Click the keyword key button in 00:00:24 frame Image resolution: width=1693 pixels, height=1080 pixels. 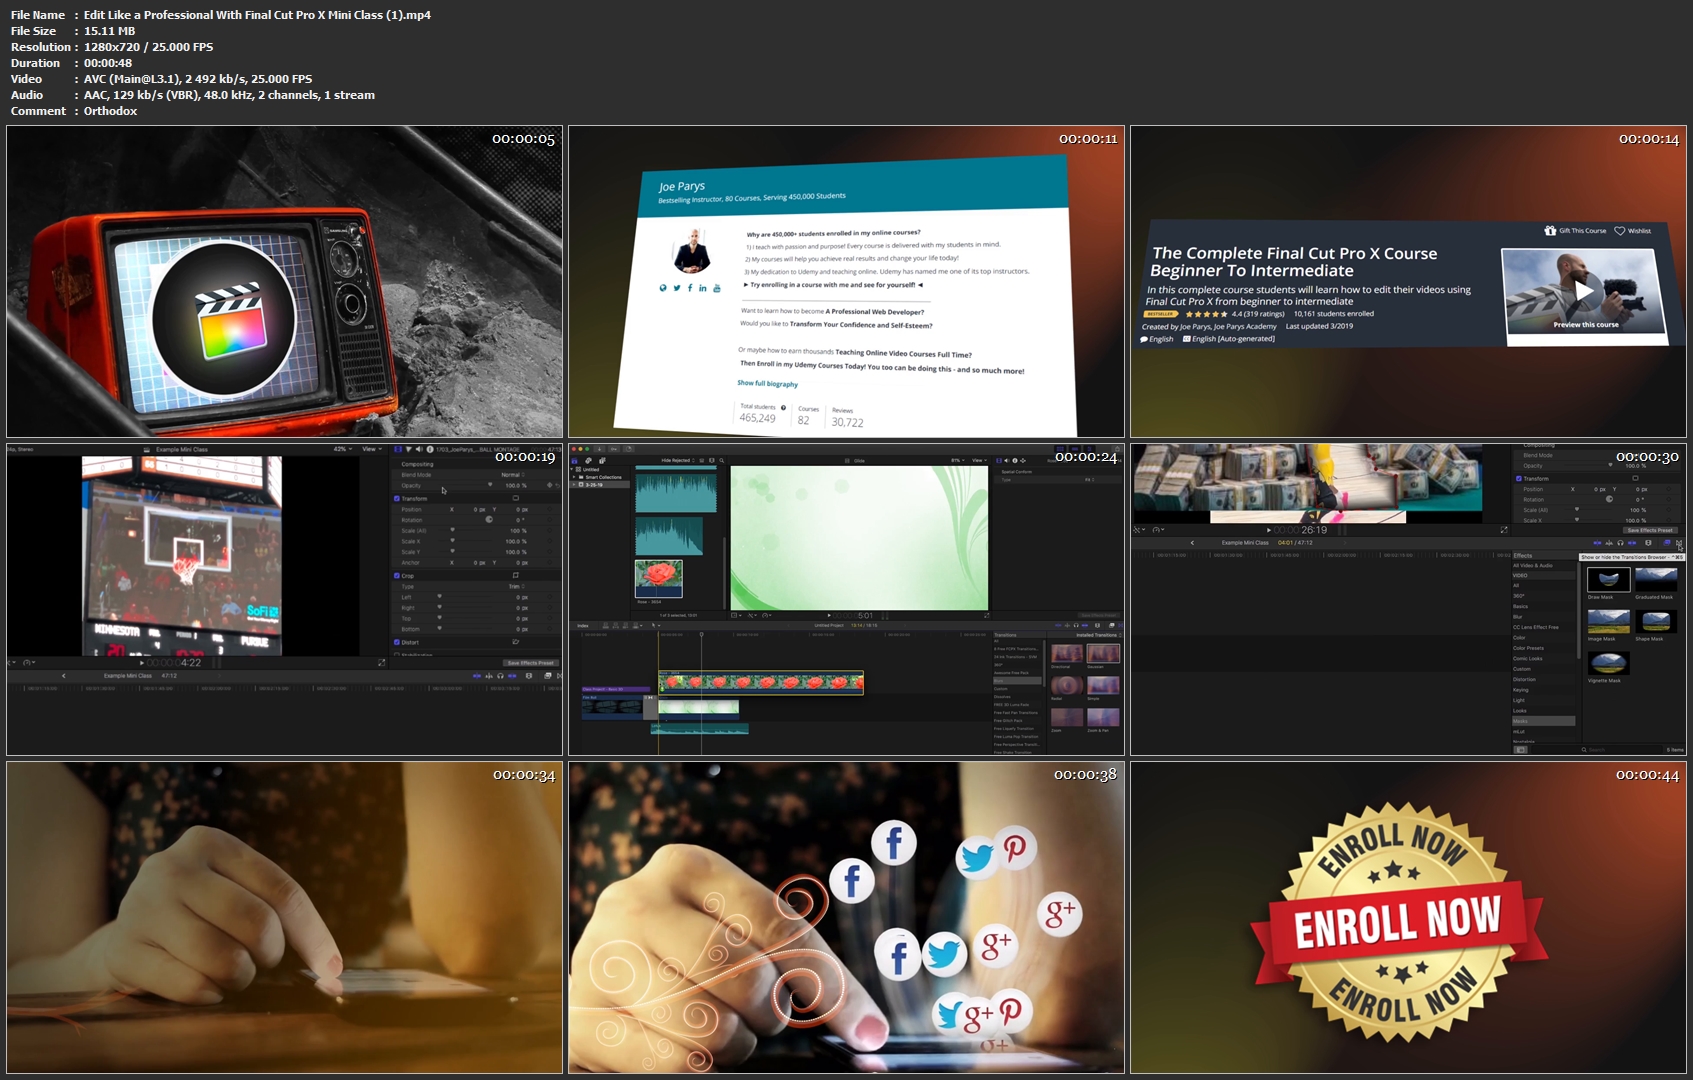point(614,449)
